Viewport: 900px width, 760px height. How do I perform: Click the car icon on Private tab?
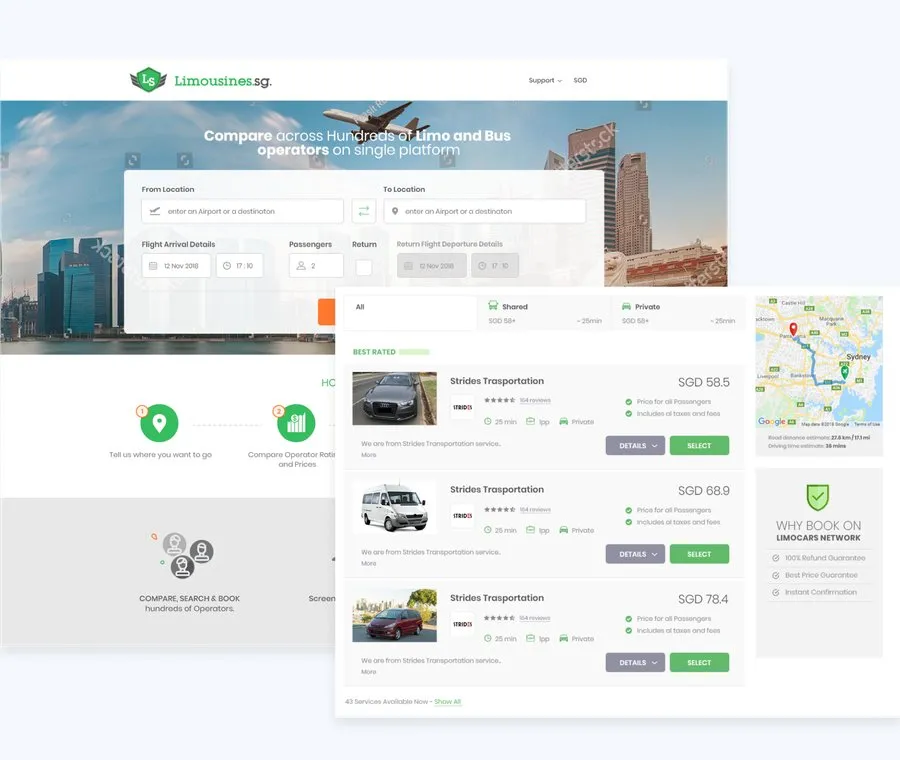point(626,307)
